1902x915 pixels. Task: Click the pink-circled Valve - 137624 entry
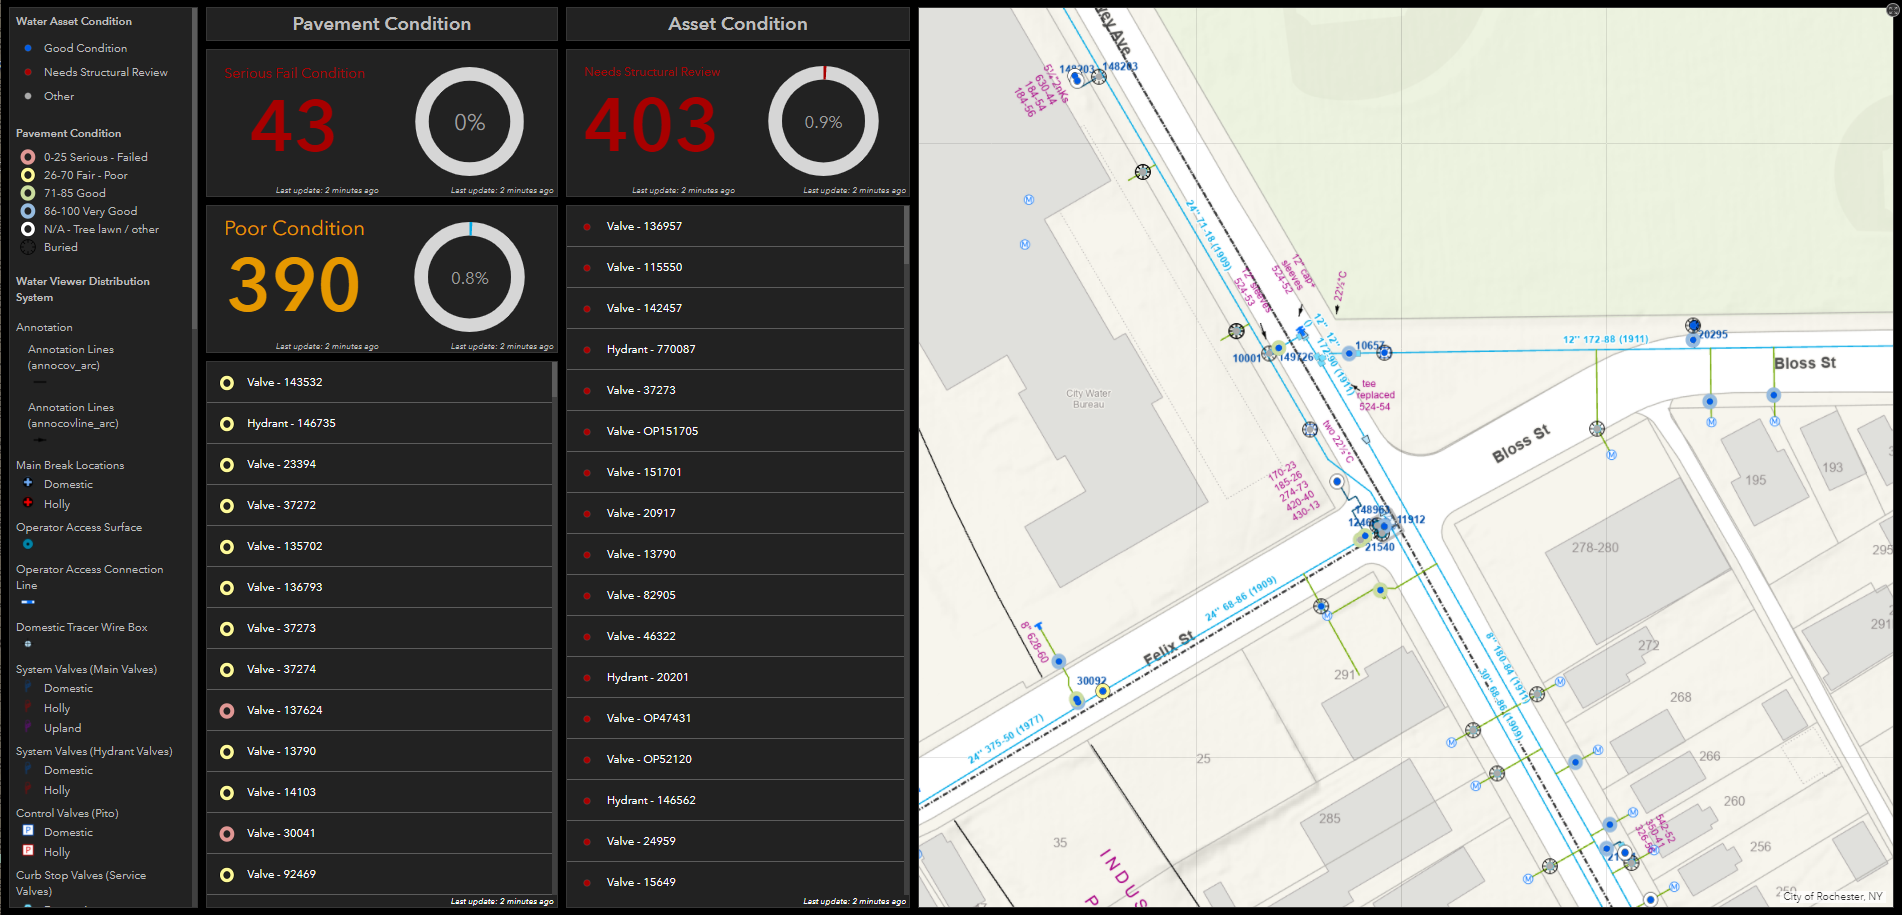point(284,710)
